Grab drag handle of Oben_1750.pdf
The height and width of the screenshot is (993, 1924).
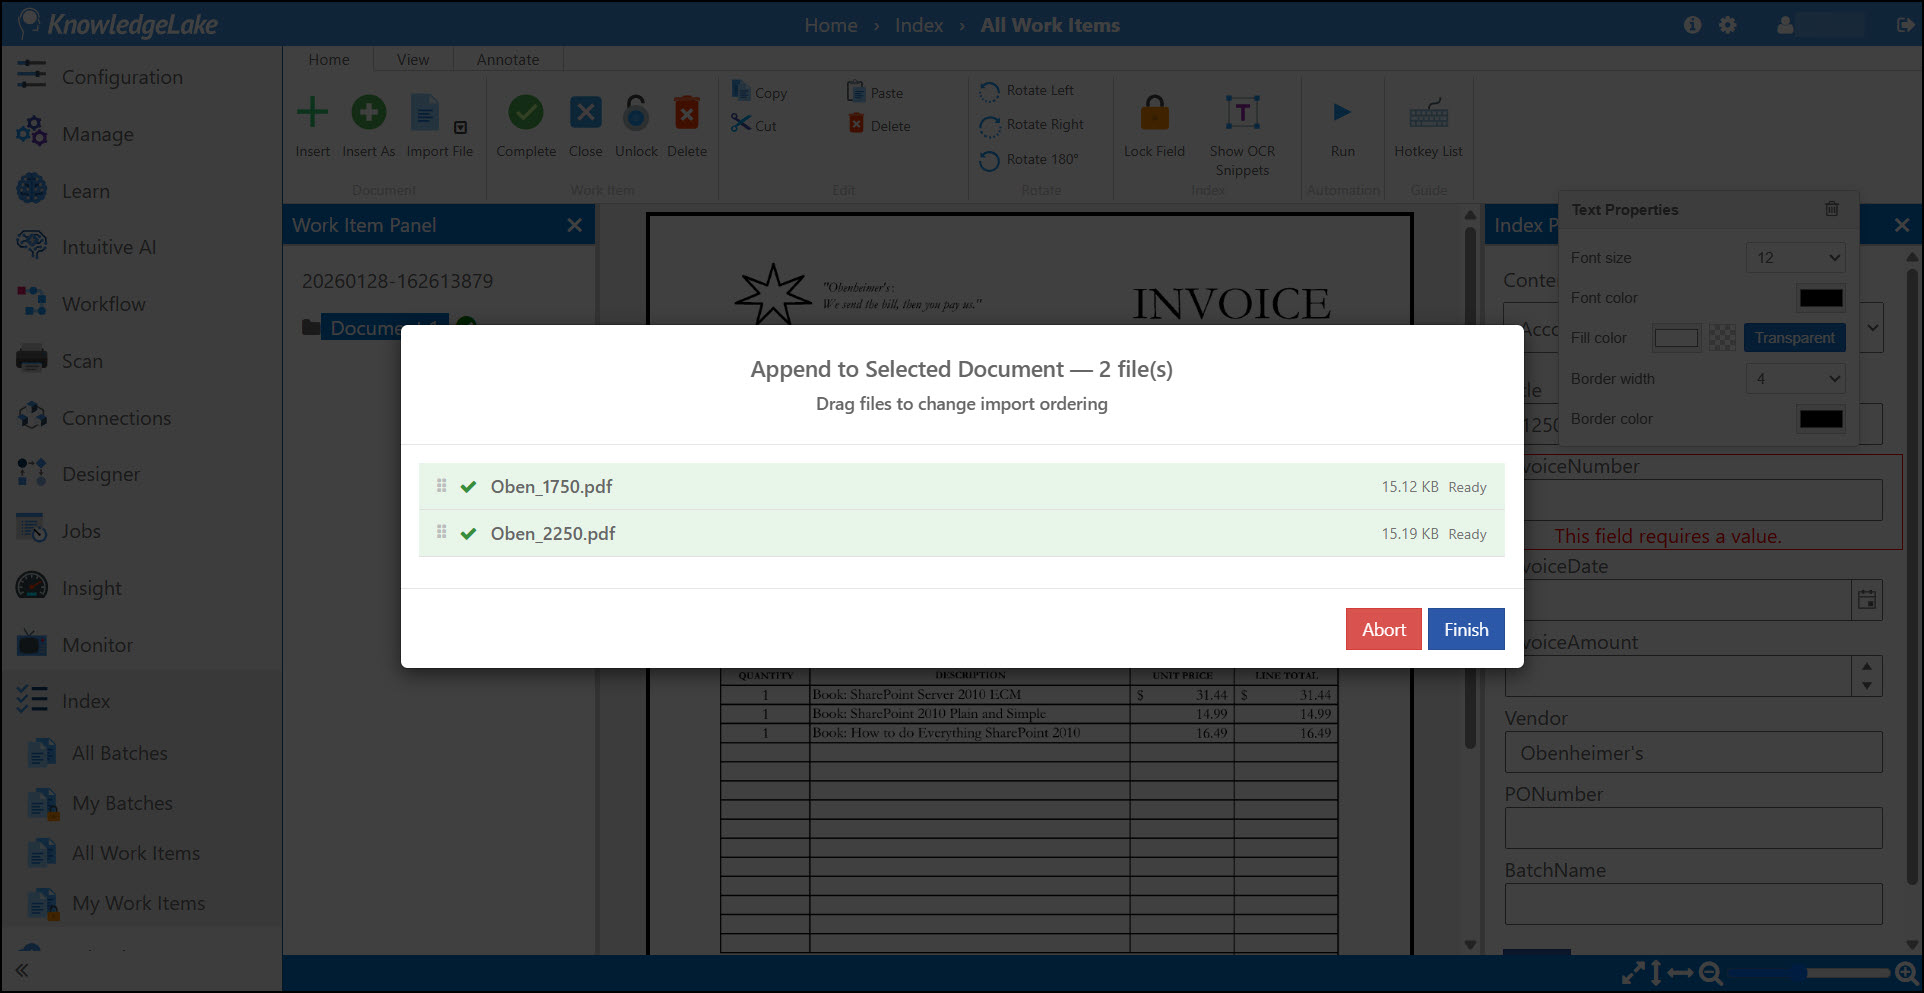pyautogui.click(x=441, y=485)
